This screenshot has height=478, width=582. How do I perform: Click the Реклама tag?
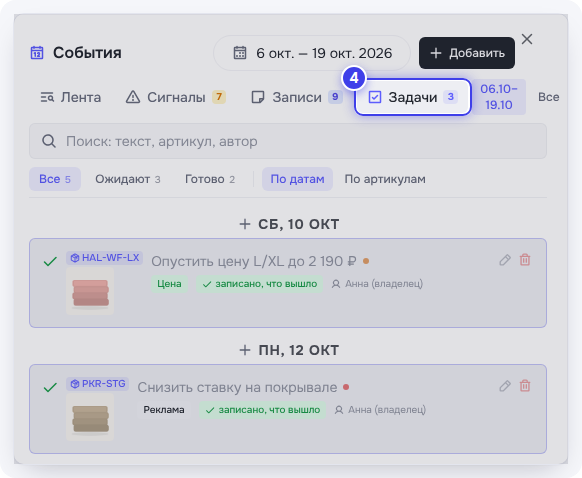[164, 410]
